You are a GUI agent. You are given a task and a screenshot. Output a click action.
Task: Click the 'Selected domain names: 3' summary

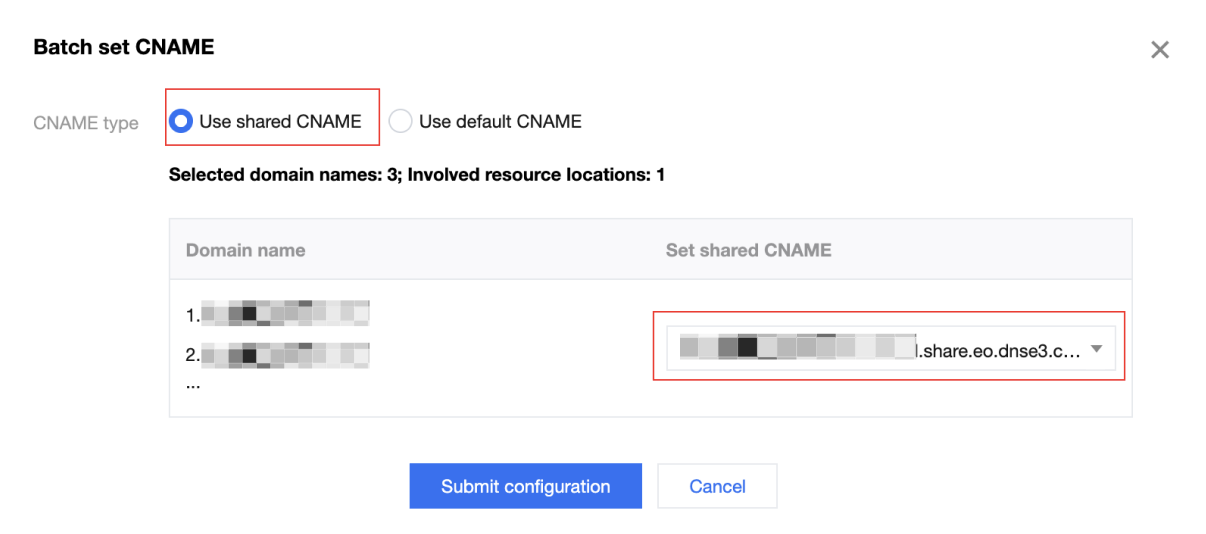pyautogui.click(x=283, y=175)
